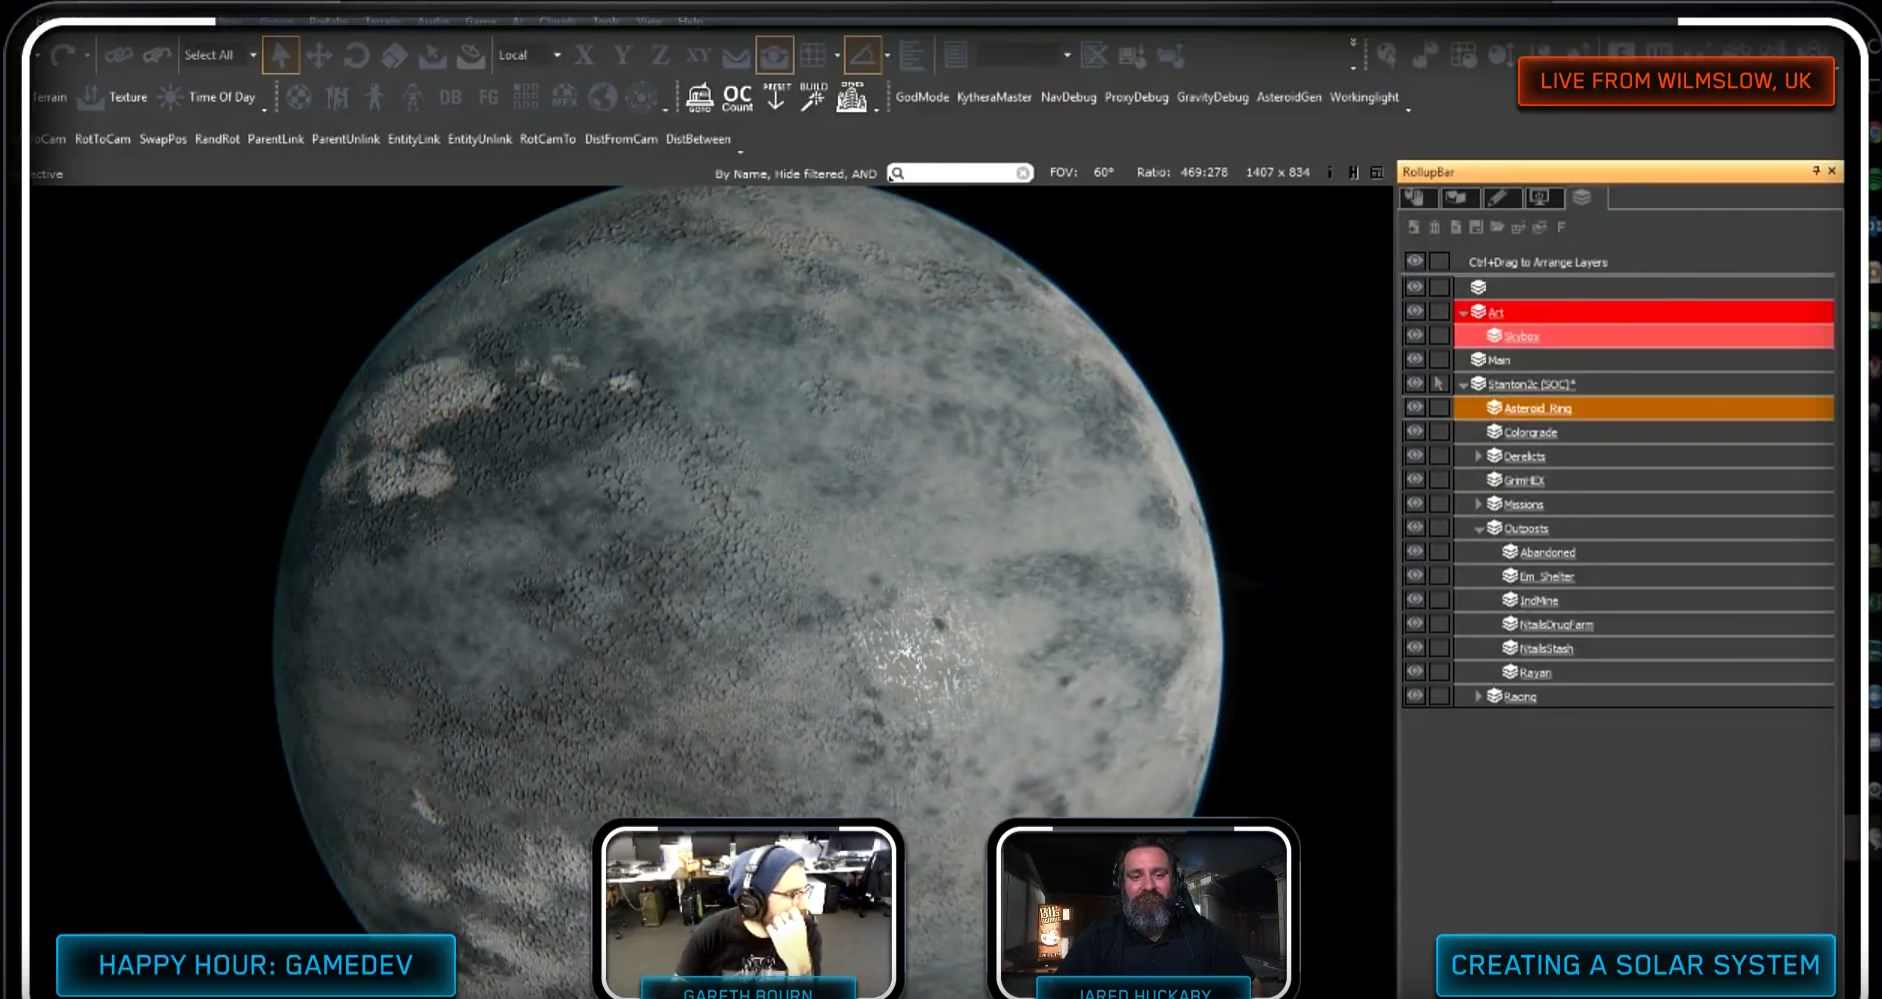
Task: Click the AsteroidGen toolbar button
Action: (x=1289, y=97)
